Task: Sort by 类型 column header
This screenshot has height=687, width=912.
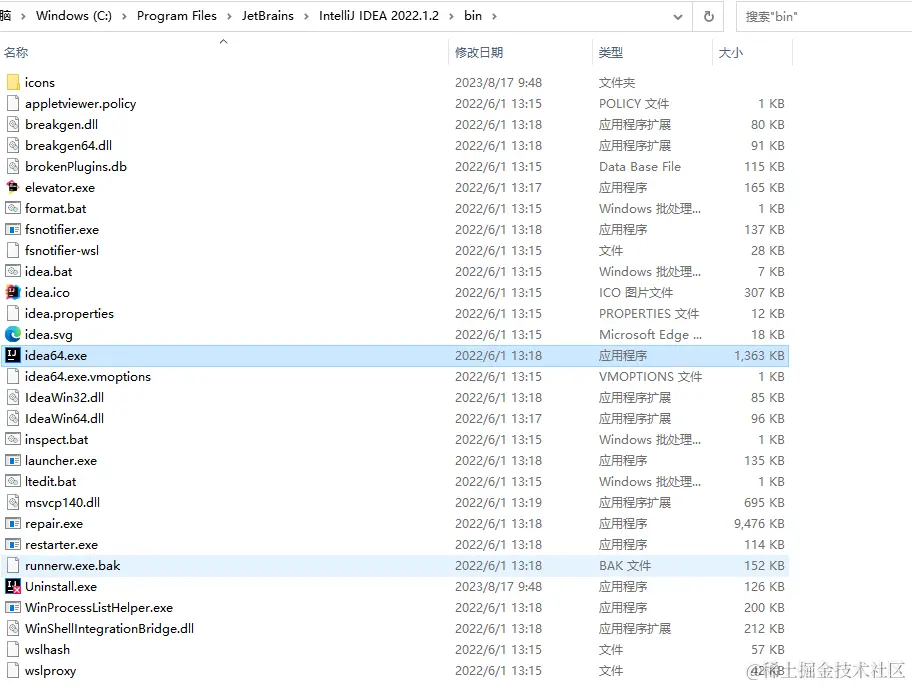Action: coord(611,52)
